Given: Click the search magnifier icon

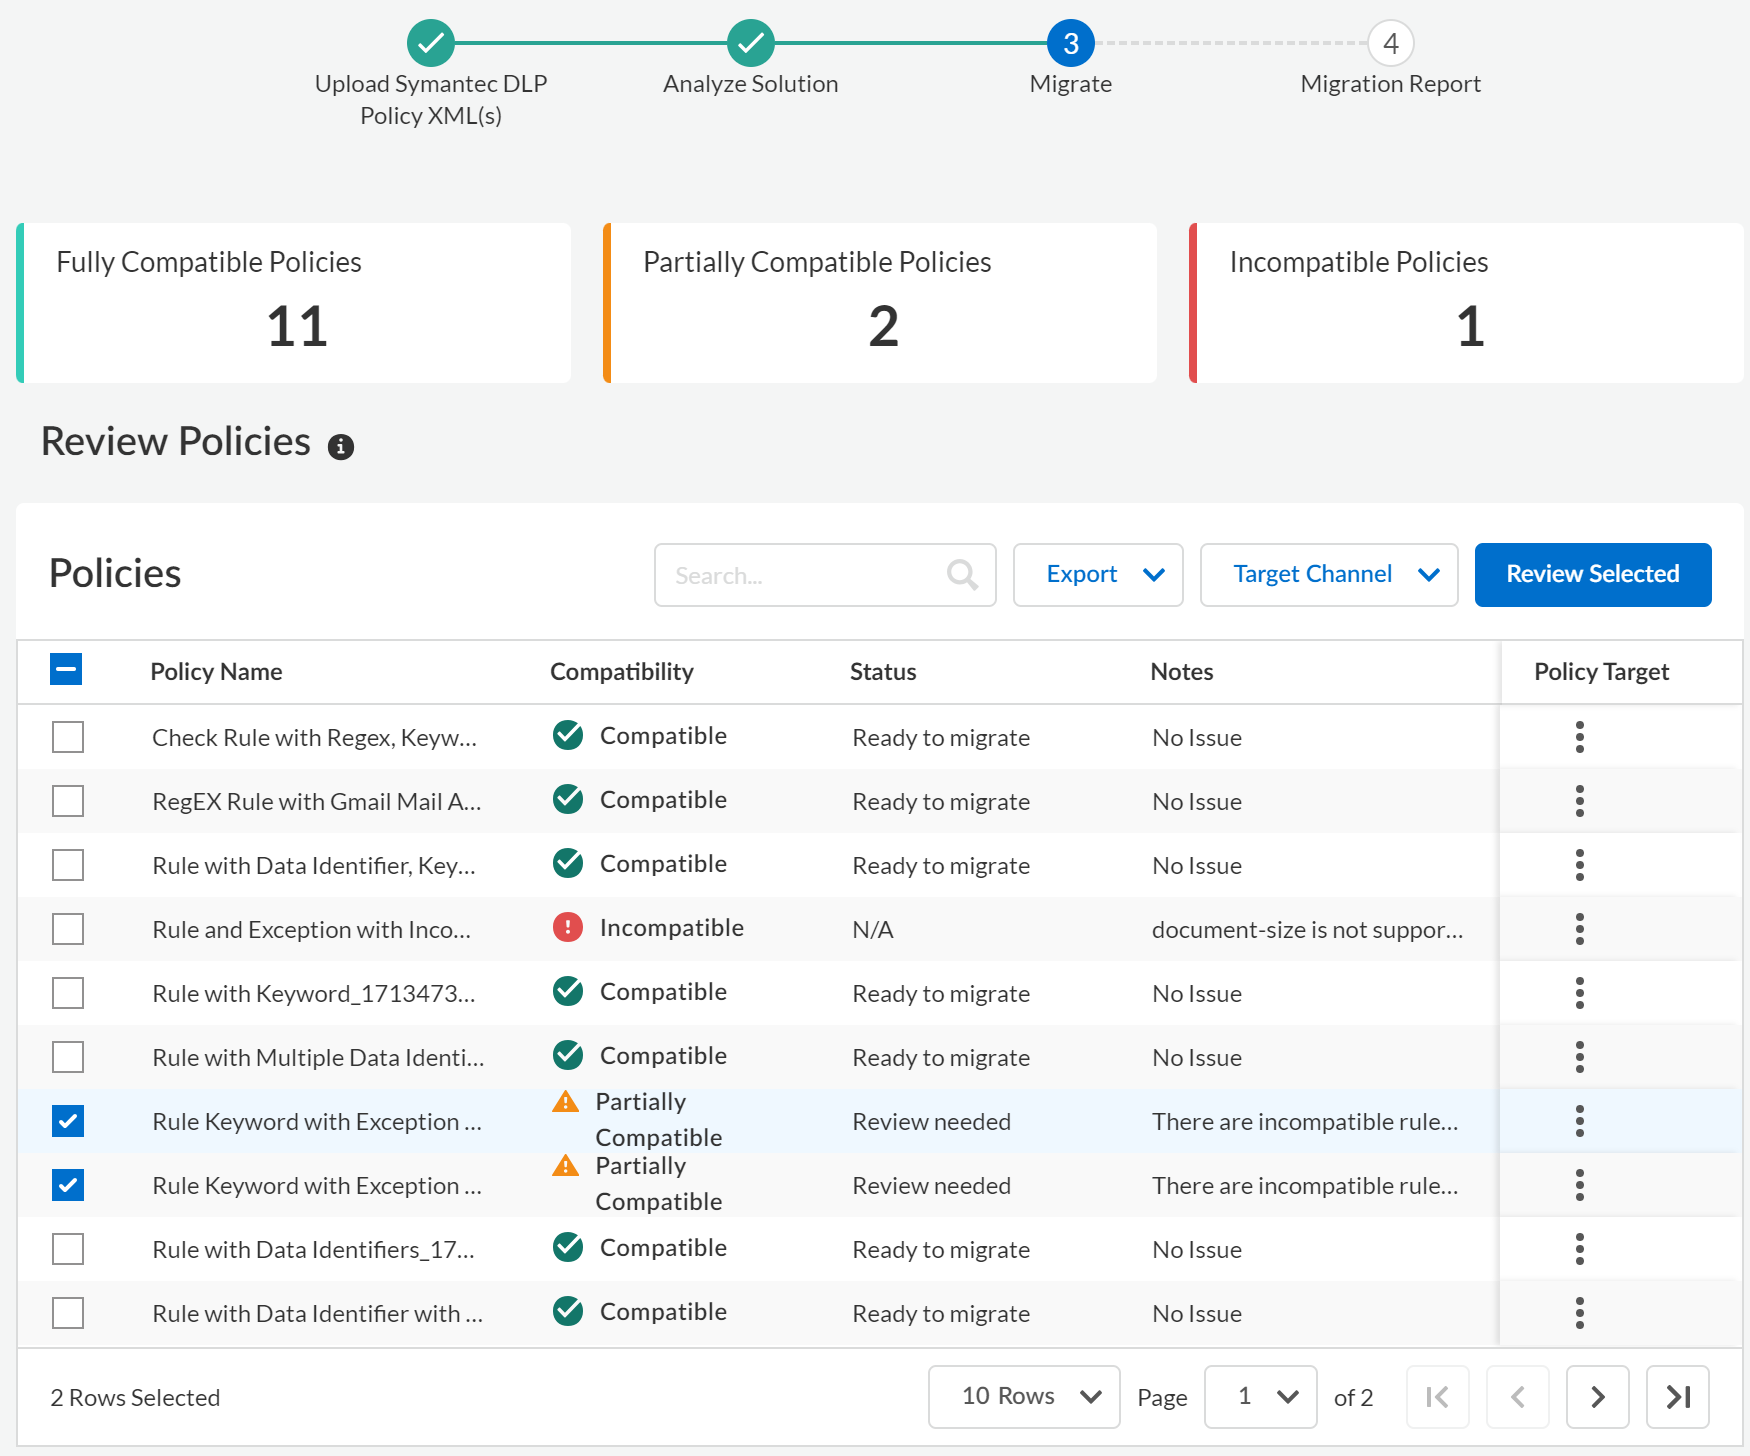Looking at the screenshot, I should point(962,575).
